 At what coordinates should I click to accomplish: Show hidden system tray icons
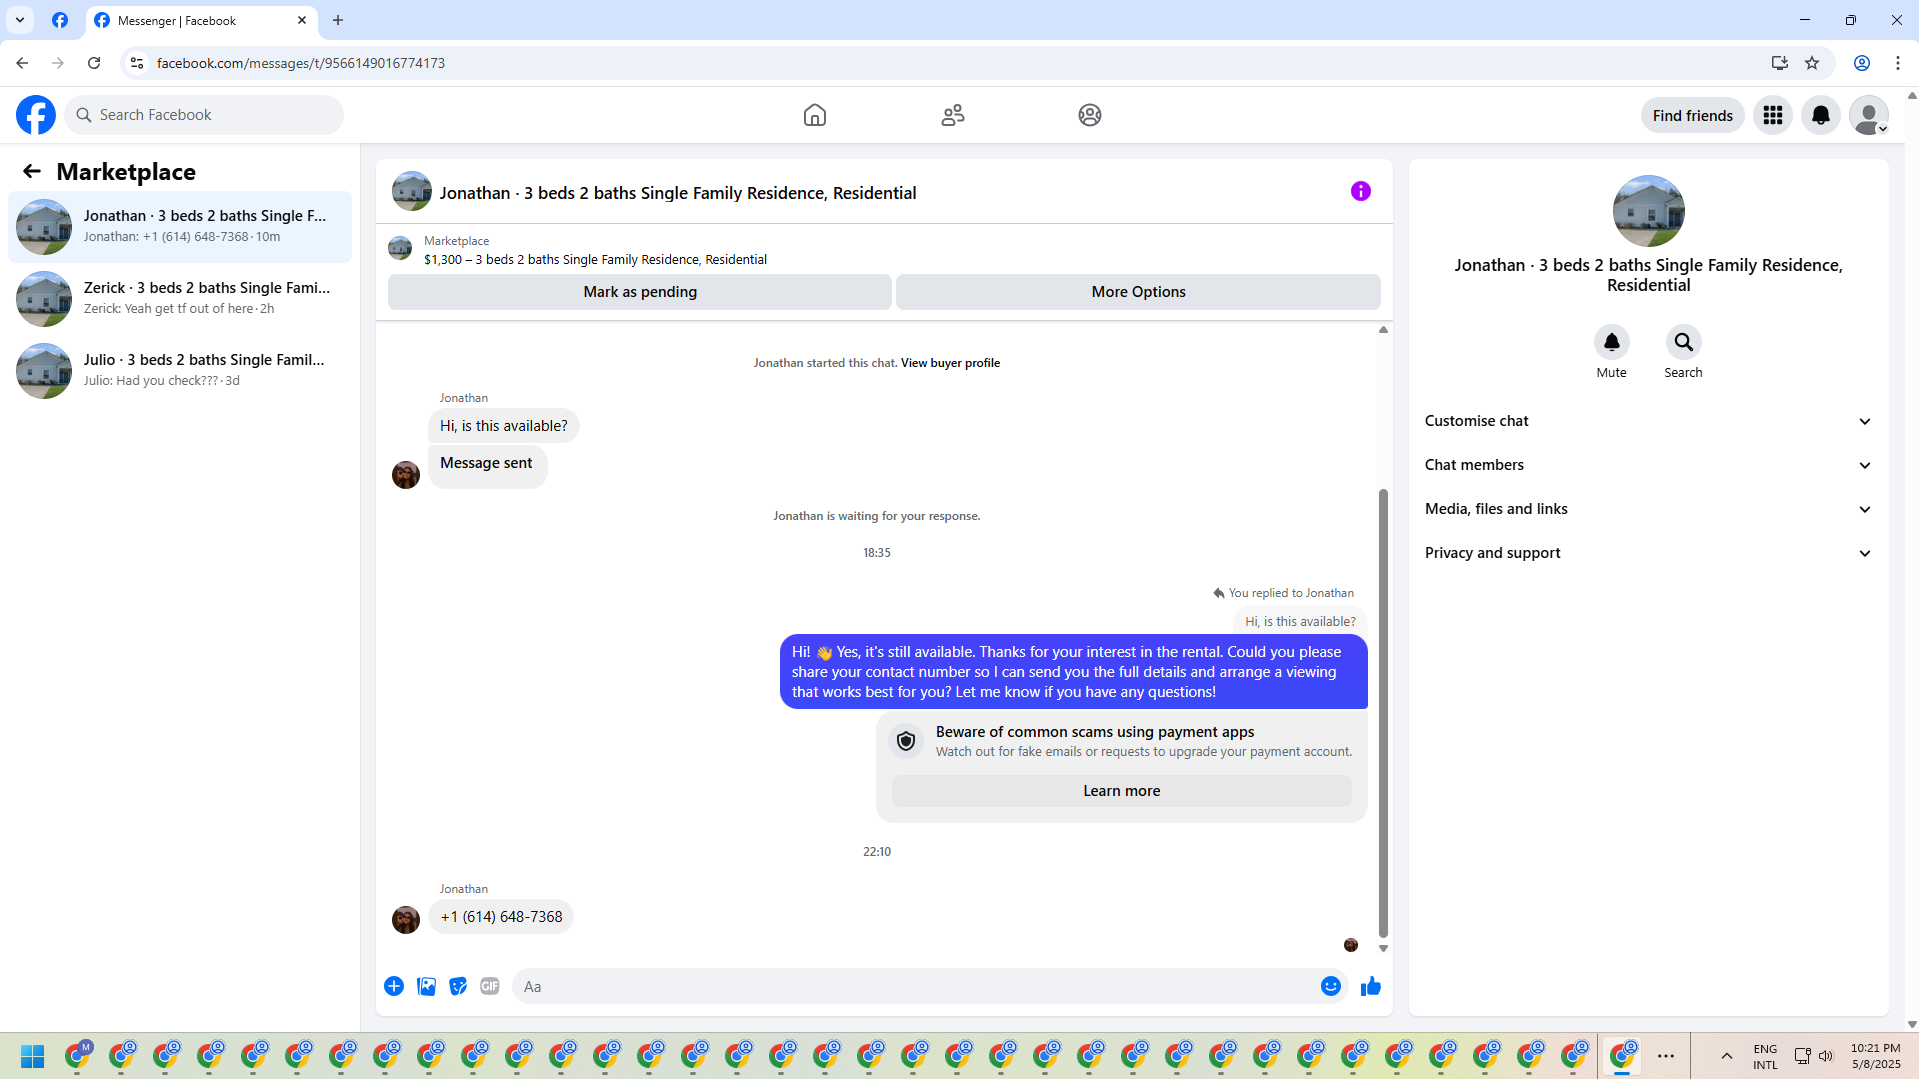[1727, 1056]
